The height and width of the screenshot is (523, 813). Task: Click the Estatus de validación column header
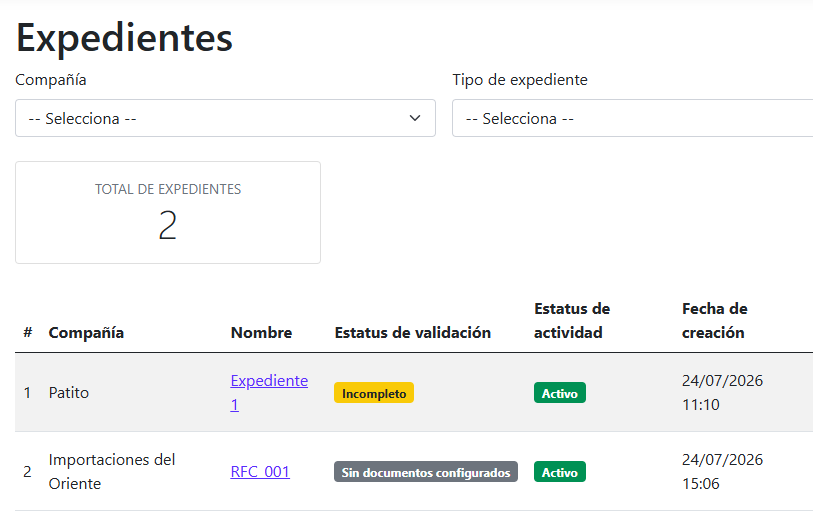(413, 332)
